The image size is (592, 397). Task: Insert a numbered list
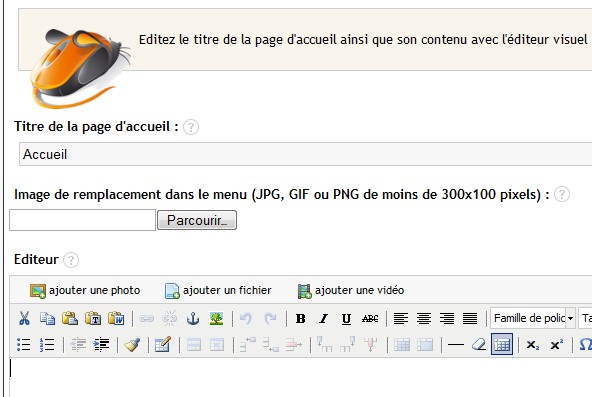coord(47,345)
